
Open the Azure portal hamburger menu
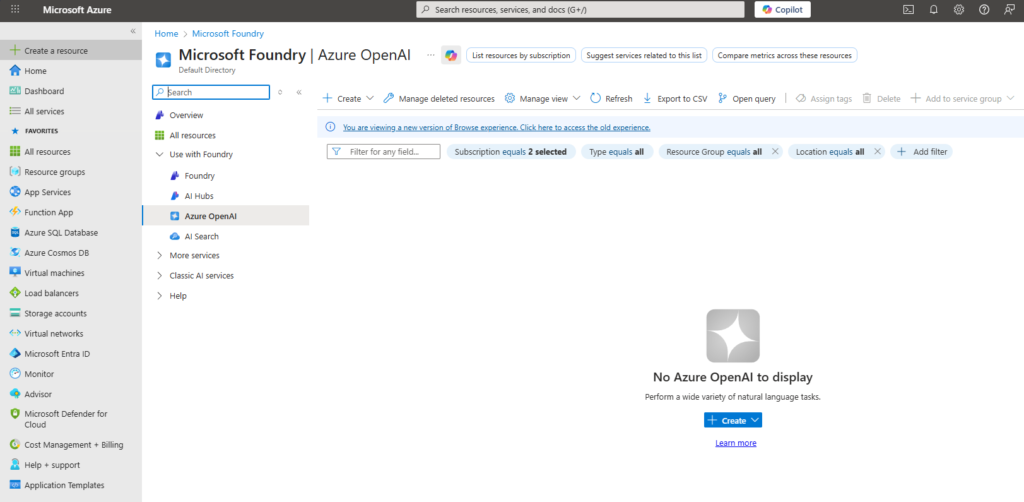[14, 9]
